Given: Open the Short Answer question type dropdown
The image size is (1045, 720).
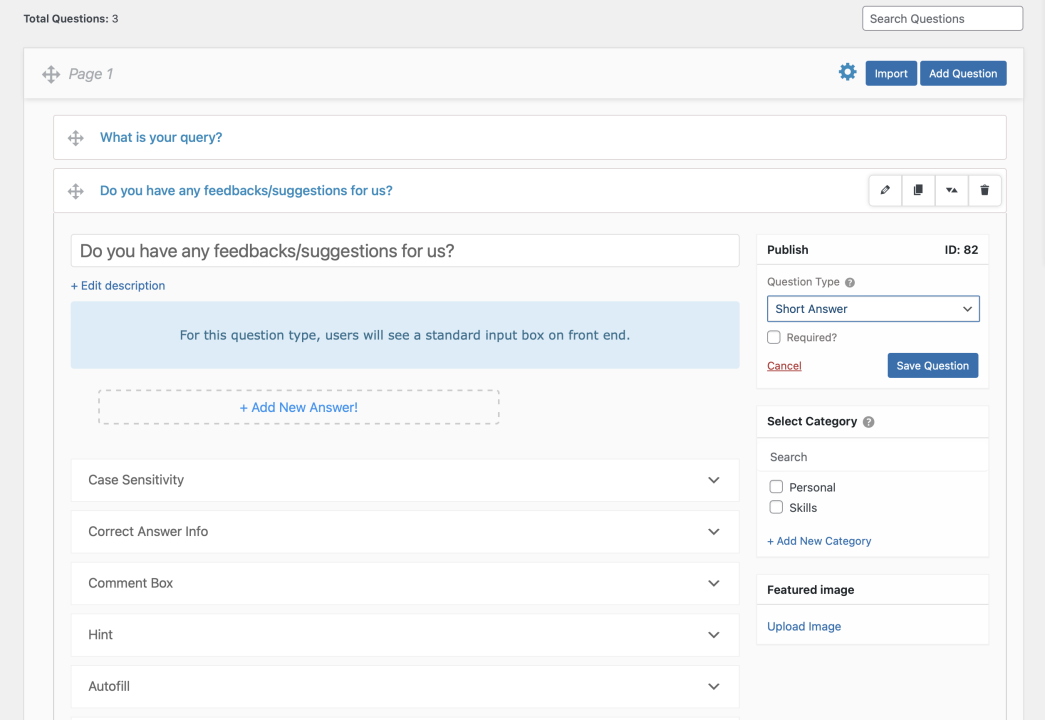Looking at the screenshot, I should click(x=872, y=308).
